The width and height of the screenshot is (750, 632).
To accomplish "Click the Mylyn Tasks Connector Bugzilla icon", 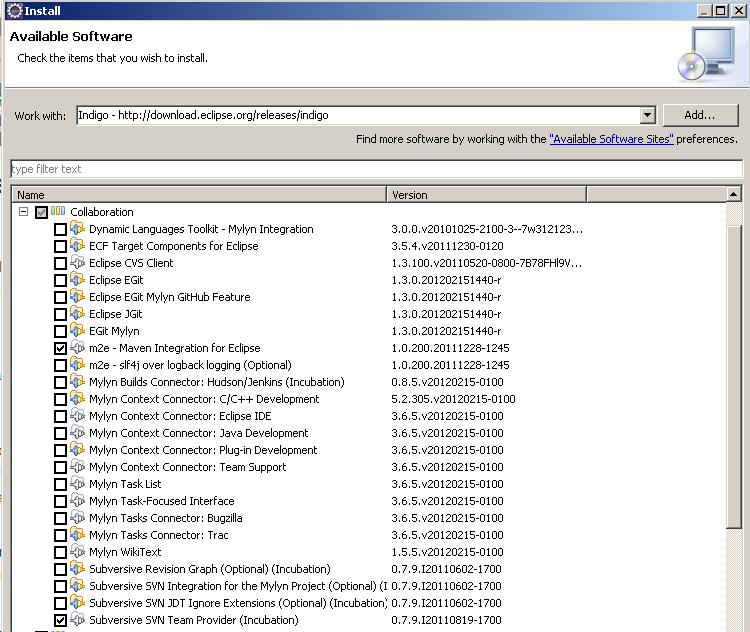I will pyautogui.click(x=77, y=517).
